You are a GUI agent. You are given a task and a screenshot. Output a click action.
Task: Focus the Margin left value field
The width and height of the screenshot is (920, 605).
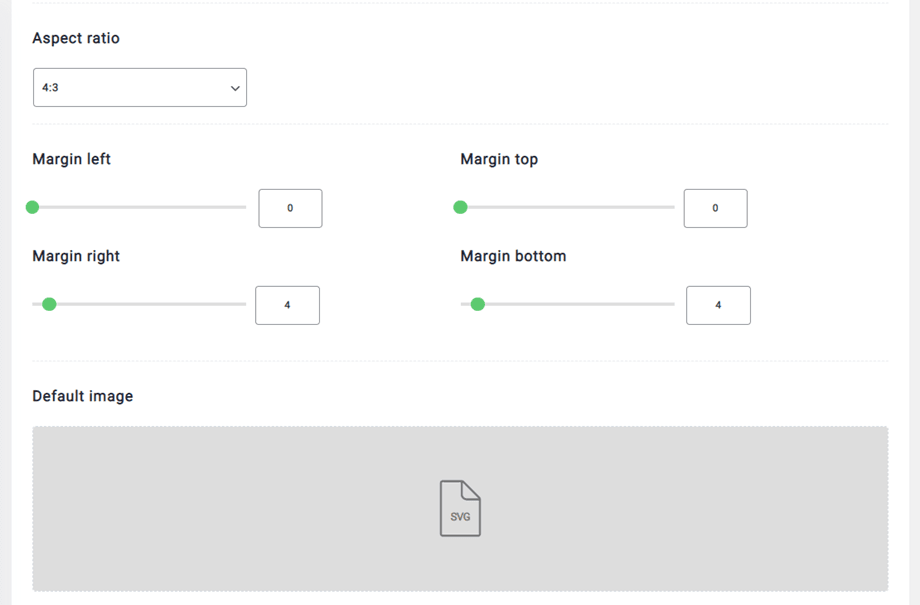(290, 208)
